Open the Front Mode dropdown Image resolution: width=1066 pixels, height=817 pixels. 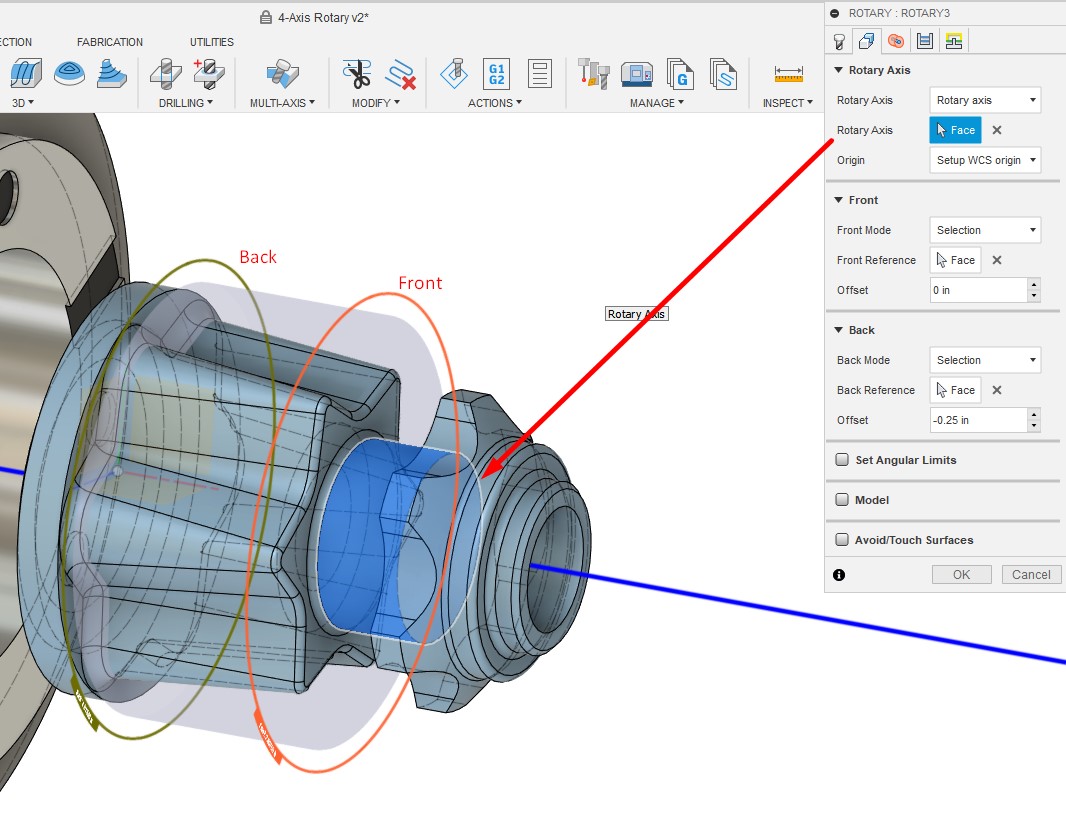tap(985, 230)
